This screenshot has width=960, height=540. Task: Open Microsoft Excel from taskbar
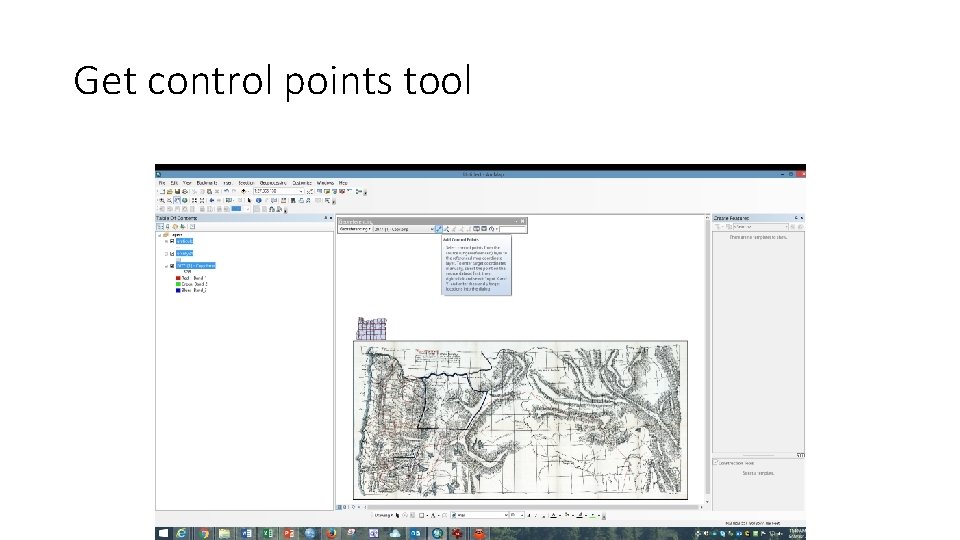pos(268,533)
